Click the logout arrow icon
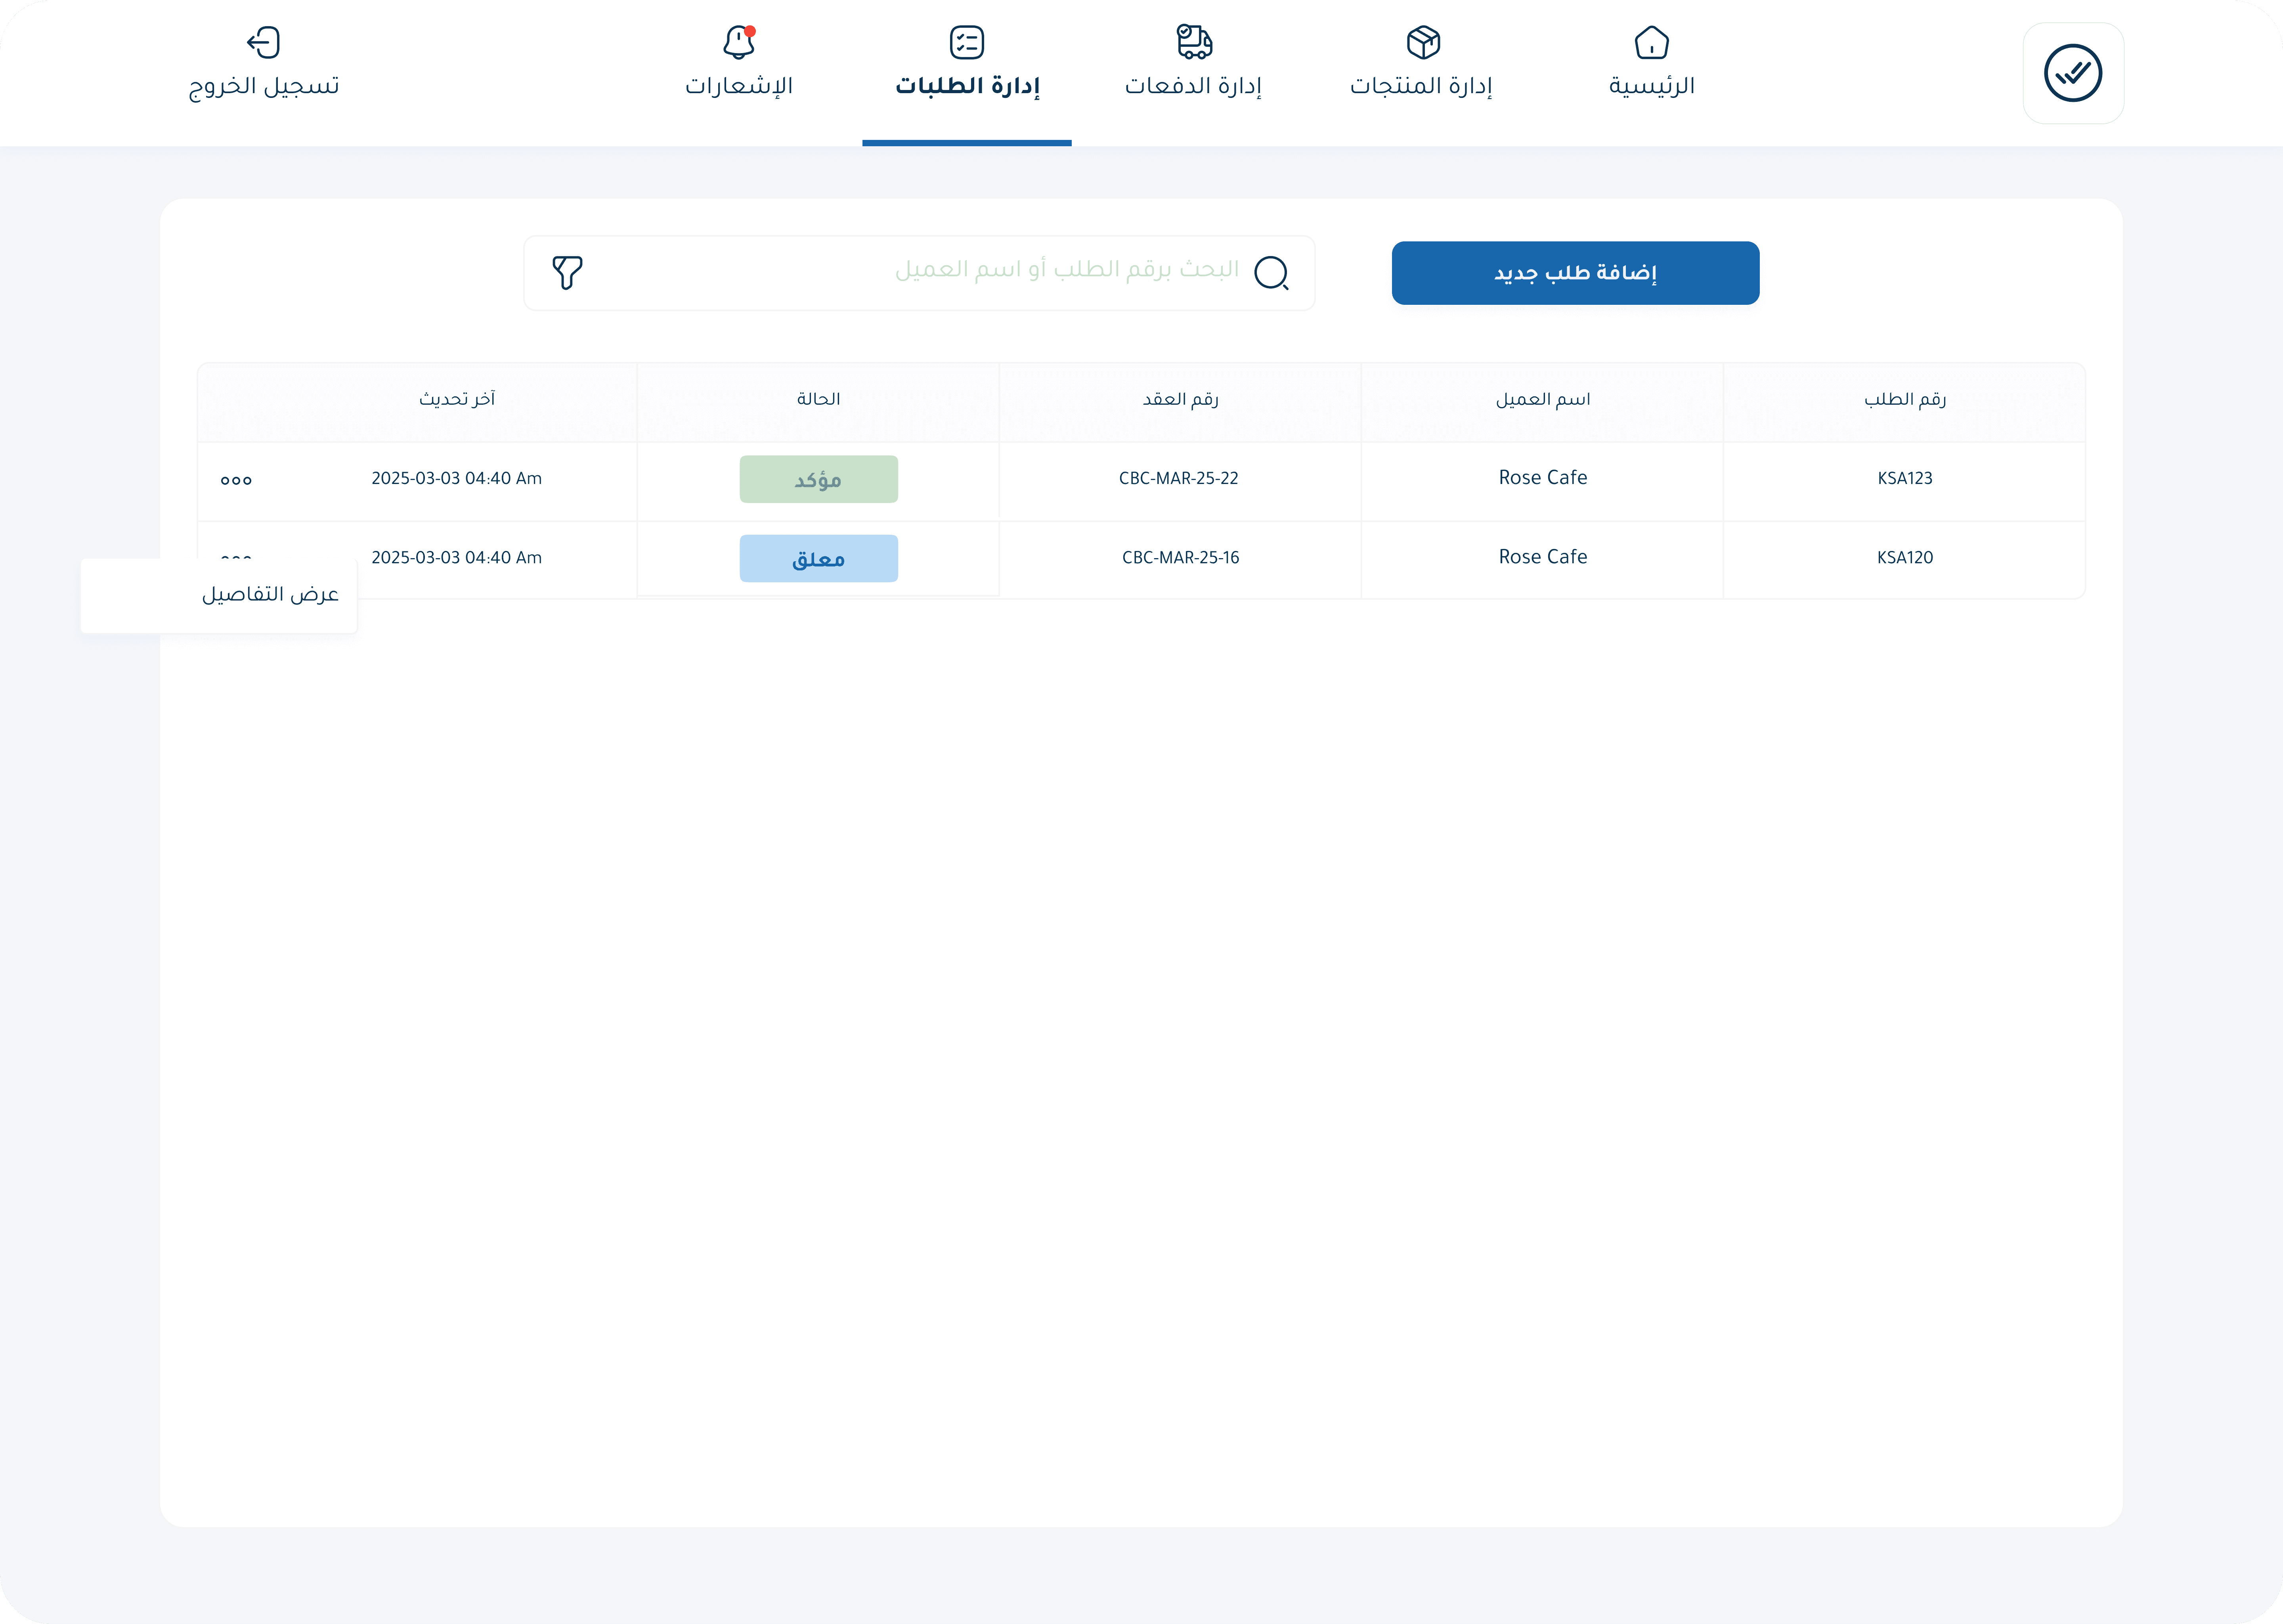The image size is (2283, 1624). [x=263, y=42]
